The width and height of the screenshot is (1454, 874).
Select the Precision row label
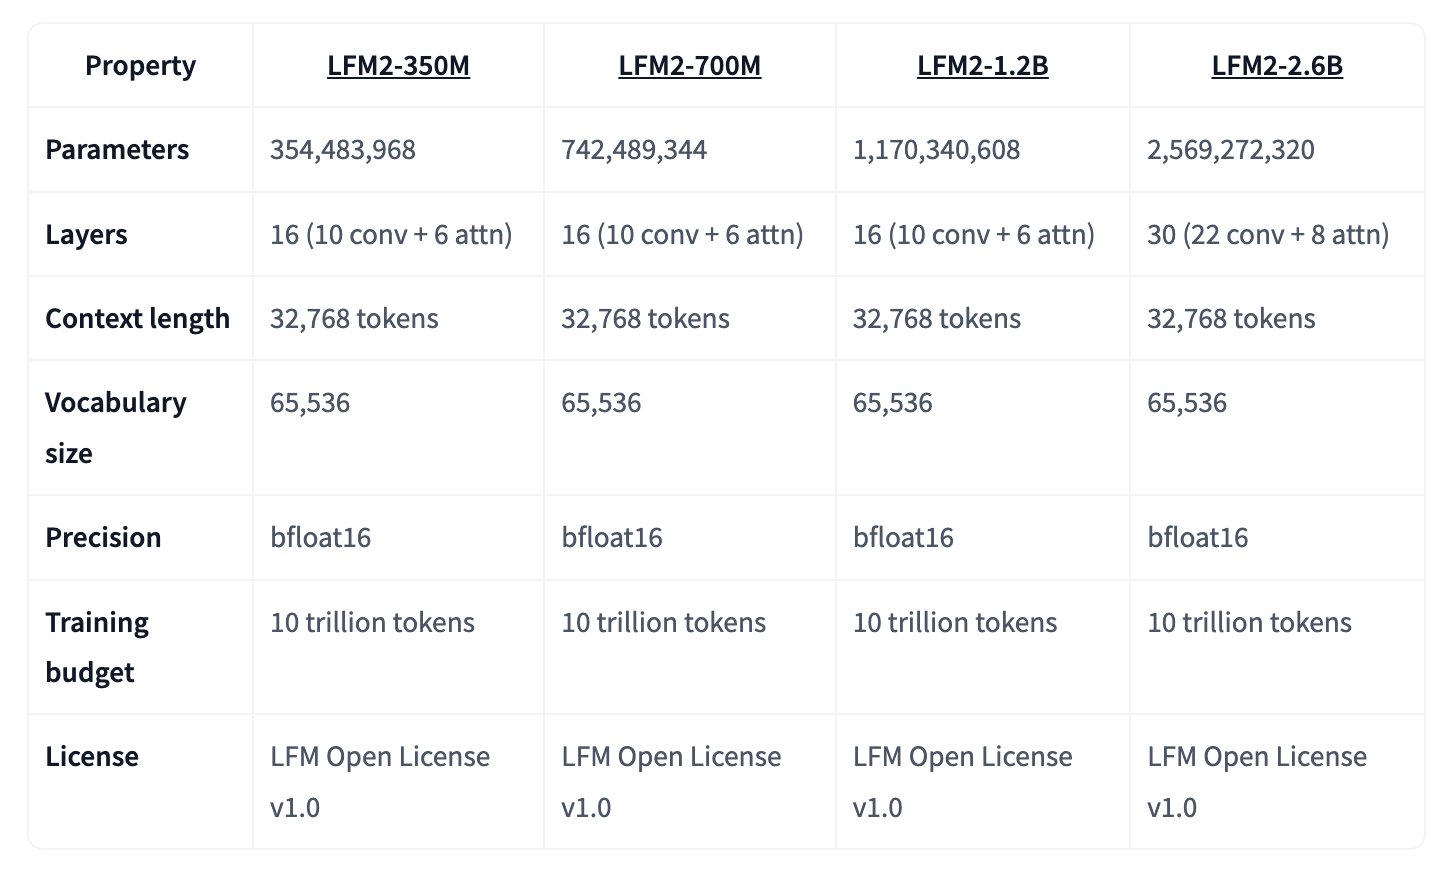pyautogui.click(x=103, y=538)
